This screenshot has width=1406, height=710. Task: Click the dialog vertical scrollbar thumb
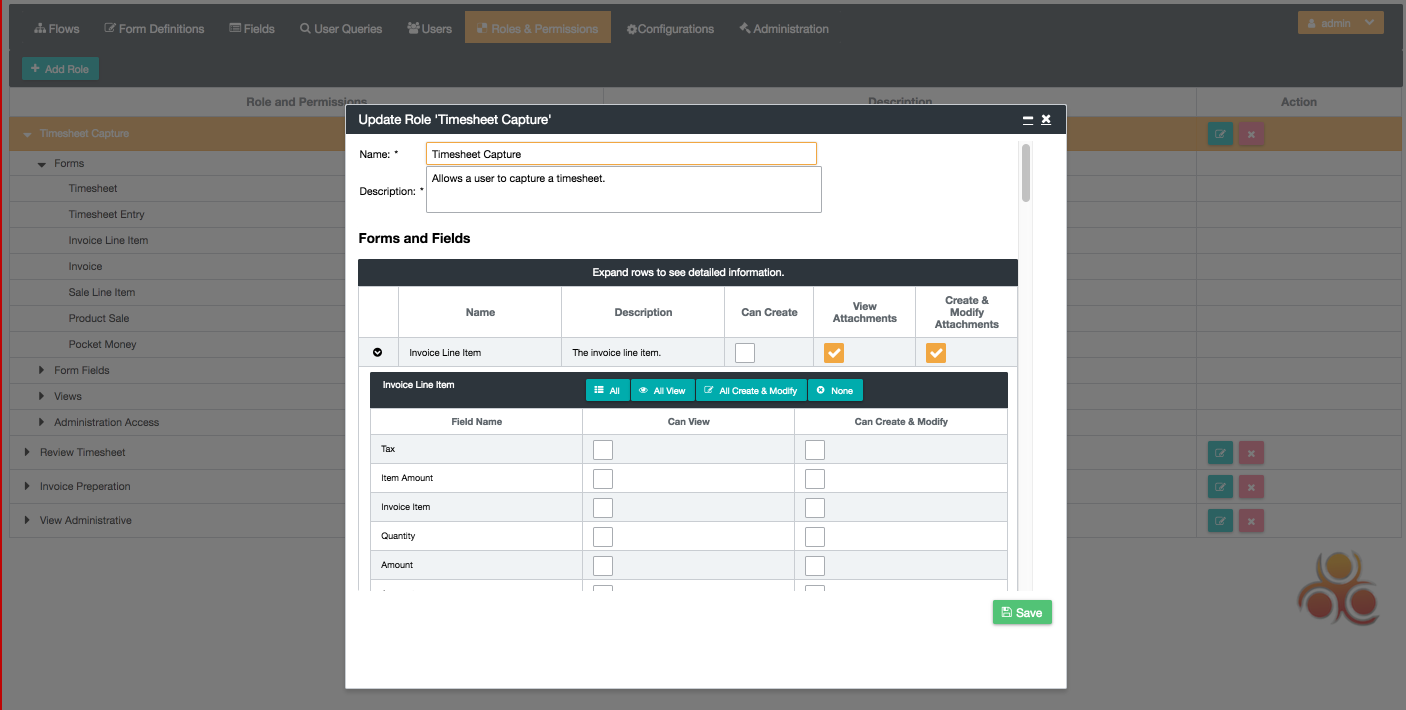pos(1025,174)
